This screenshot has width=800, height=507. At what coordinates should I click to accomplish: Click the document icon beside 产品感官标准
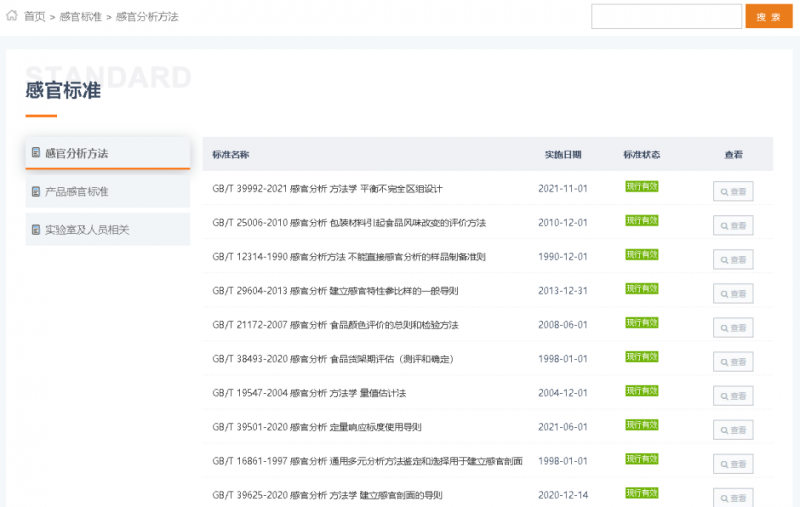[36, 191]
